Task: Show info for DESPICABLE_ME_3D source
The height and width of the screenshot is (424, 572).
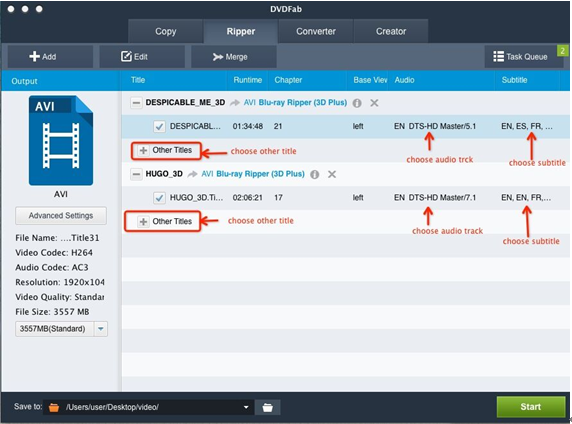Action: [357, 103]
